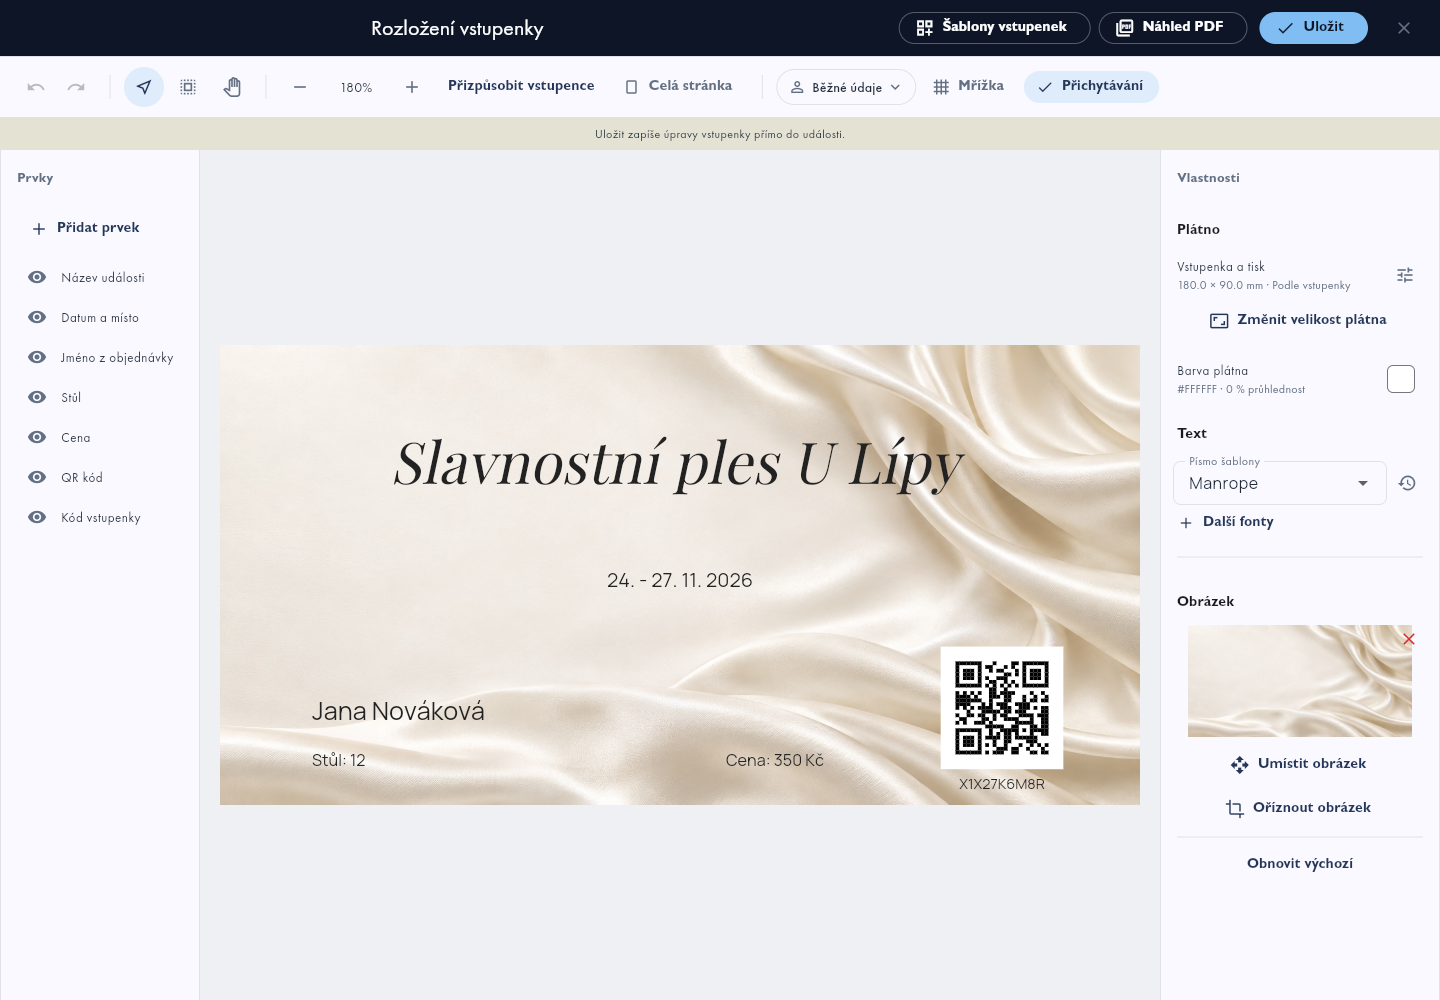This screenshot has width=1440, height=1000.
Task: Click the satin image thumbnail in properties
Action: coord(1300,681)
